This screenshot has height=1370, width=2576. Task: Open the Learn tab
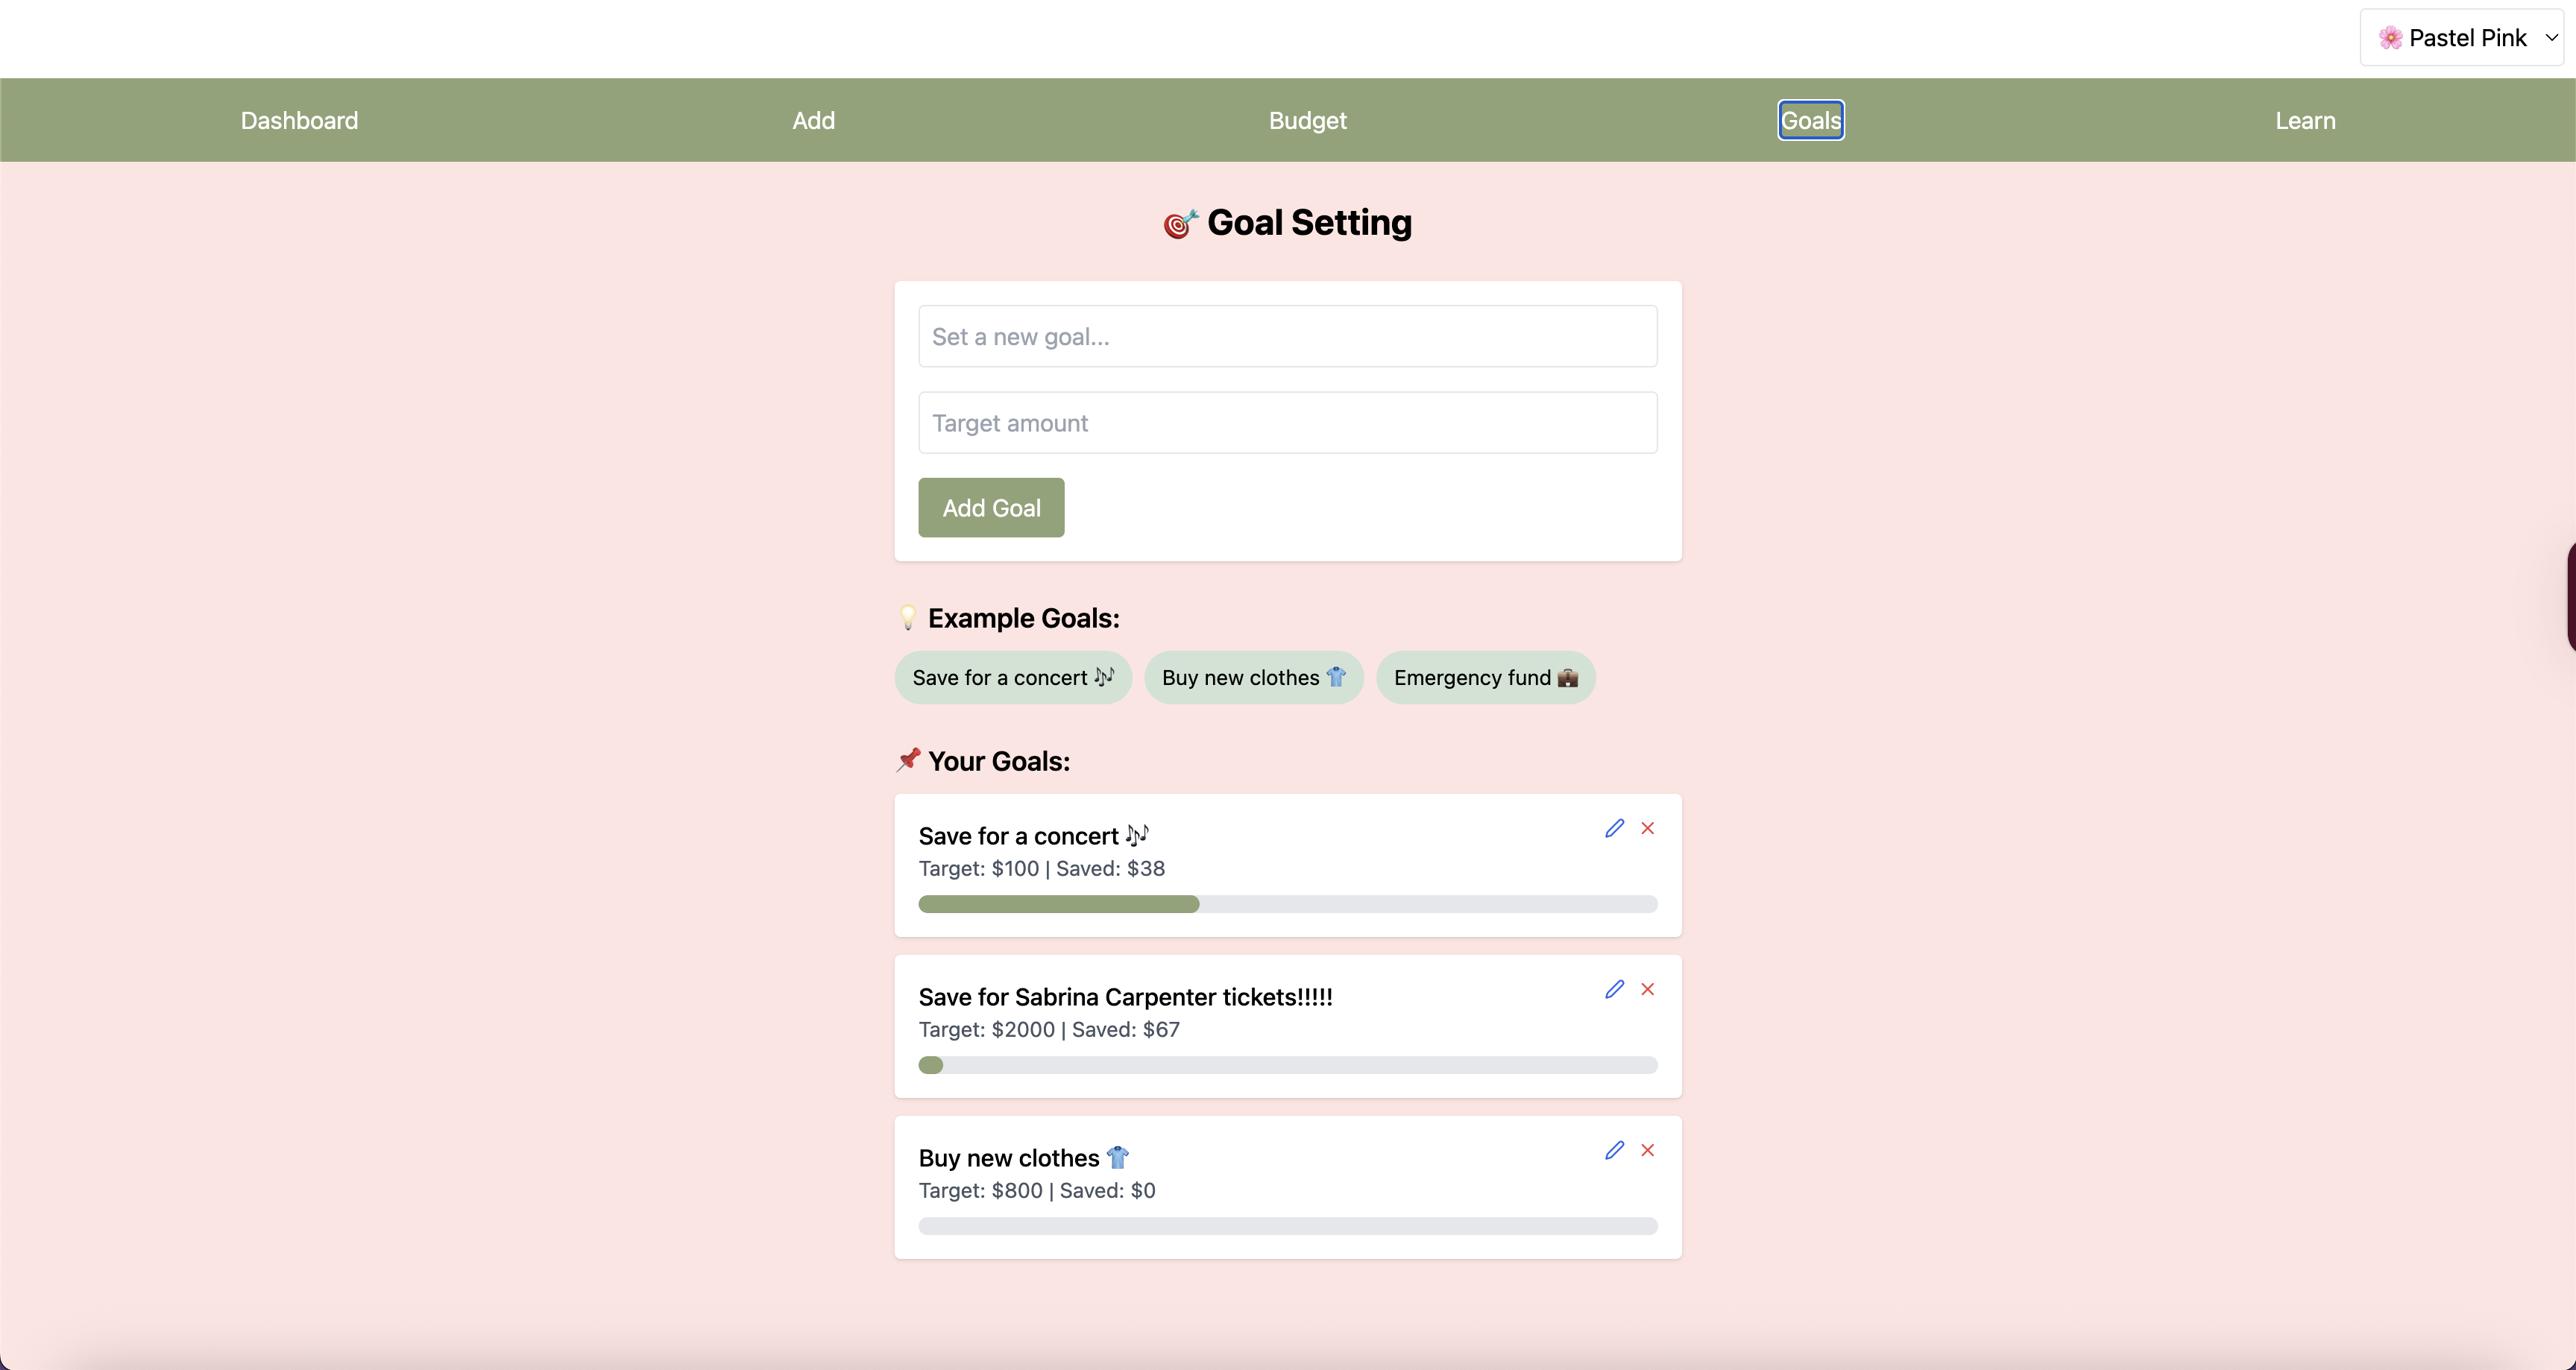tap(2305, 120)
